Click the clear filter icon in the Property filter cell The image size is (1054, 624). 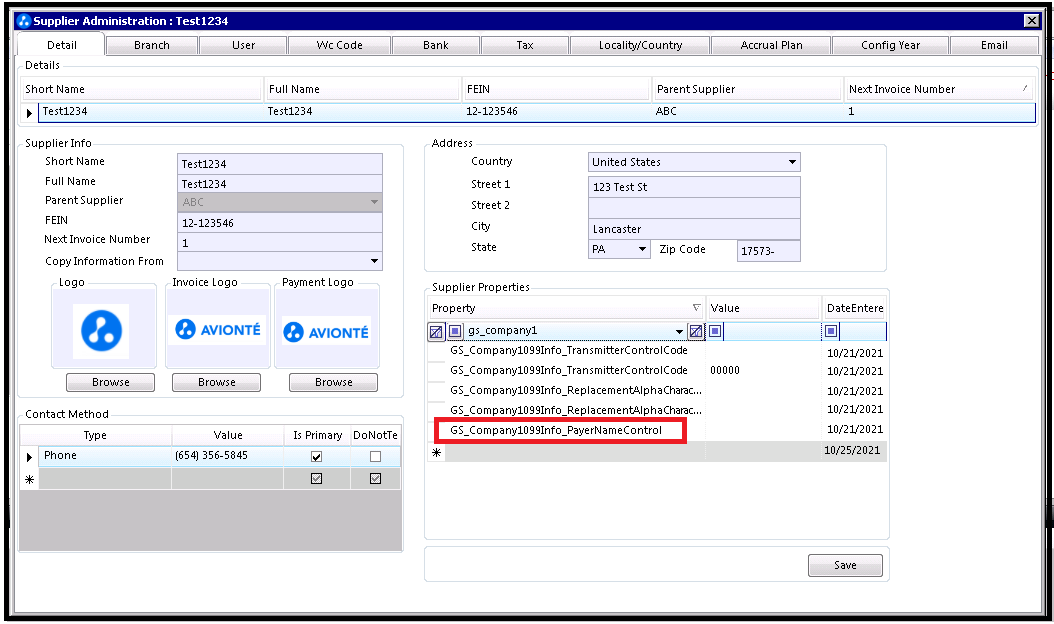(696, 331)
